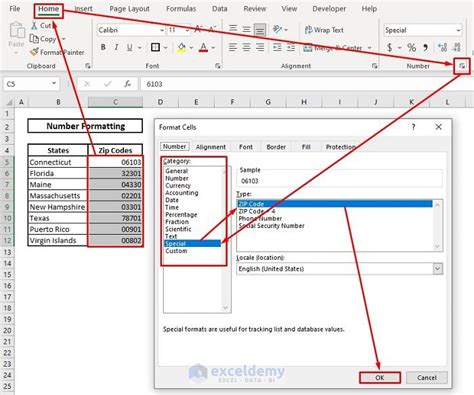The image size is (474, 395).
Task: Select the Format Painter brush
Action: click(34, 52)
